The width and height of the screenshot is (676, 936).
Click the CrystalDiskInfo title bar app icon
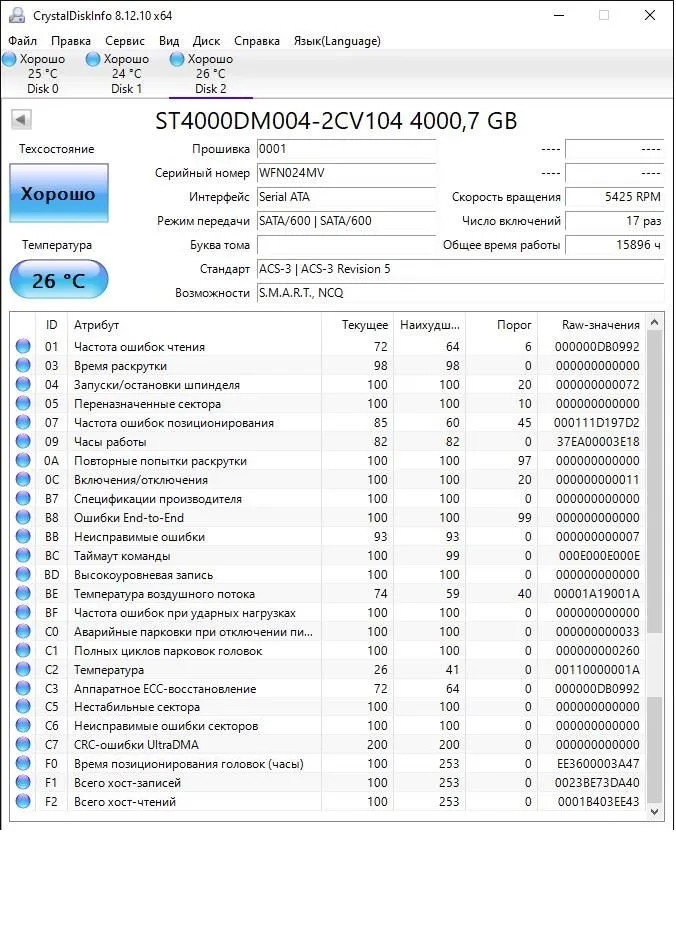tap(16, 15)
